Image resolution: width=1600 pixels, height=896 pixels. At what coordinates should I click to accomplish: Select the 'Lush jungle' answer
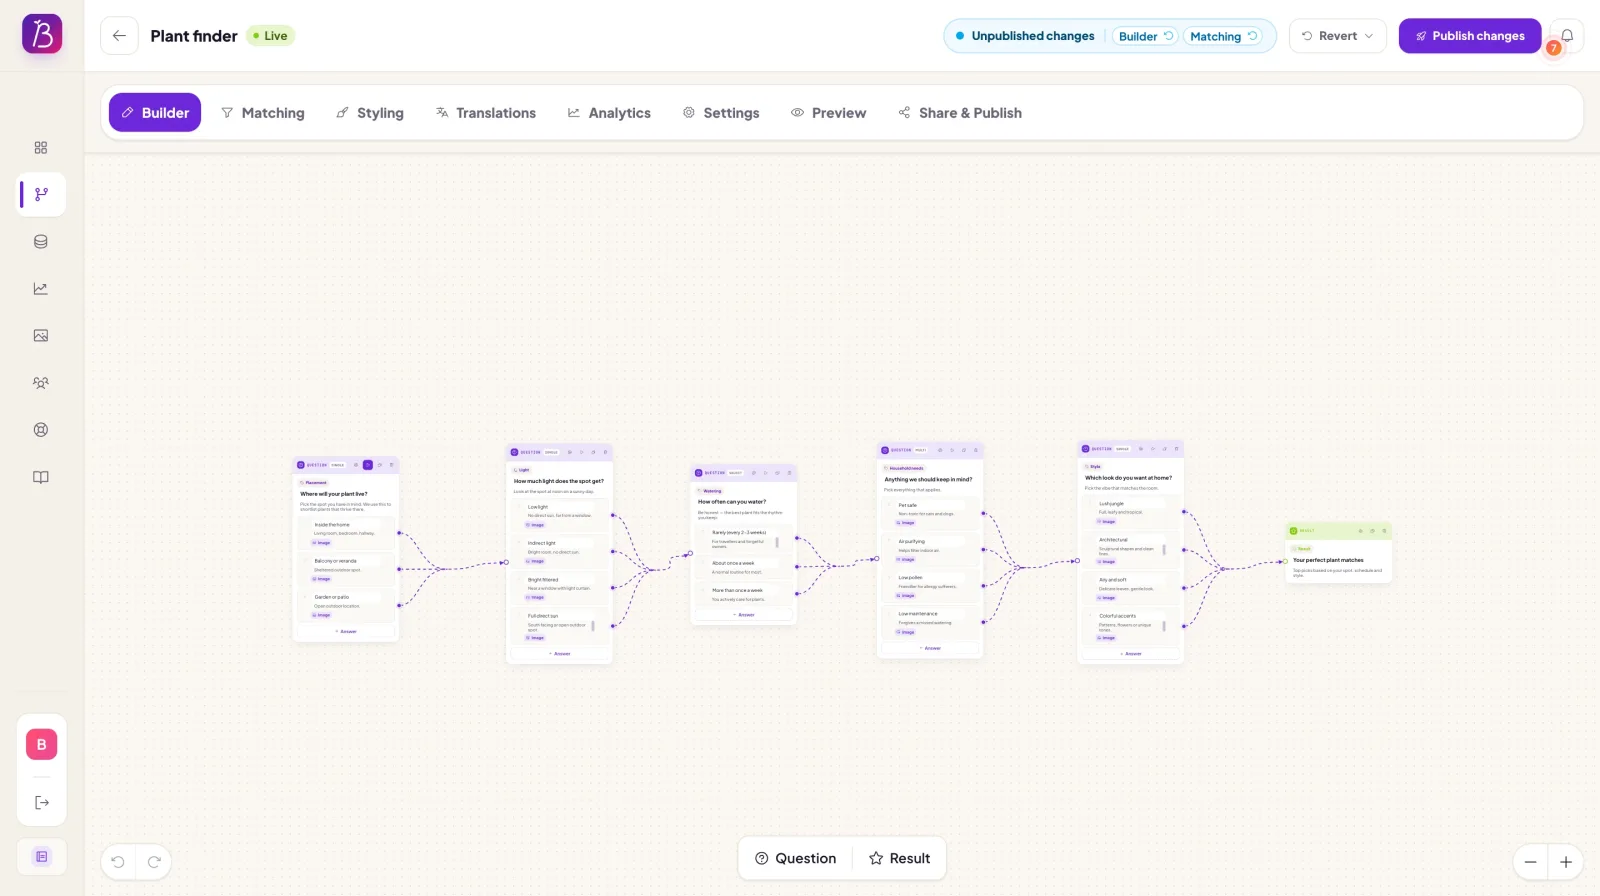(1130, 512)
